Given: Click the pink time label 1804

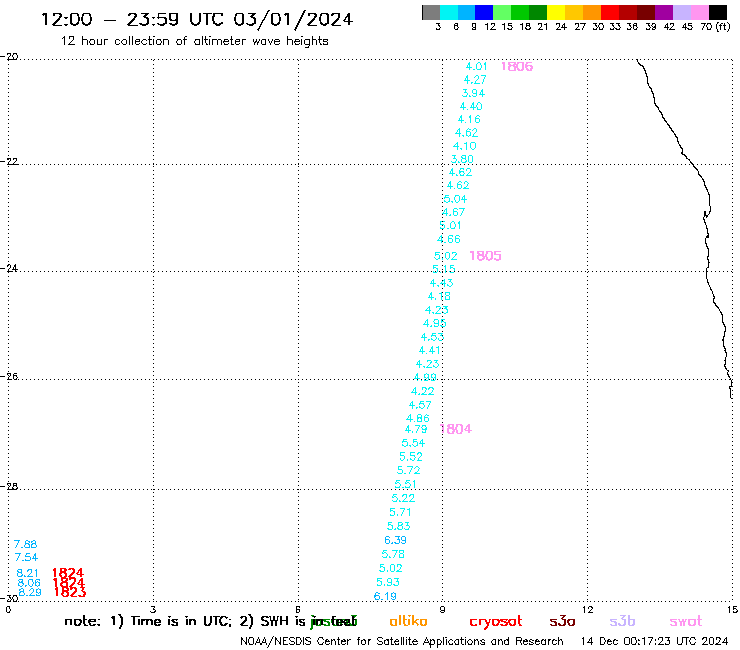Looking at the screenshot, I should click(x=456, y=429).
